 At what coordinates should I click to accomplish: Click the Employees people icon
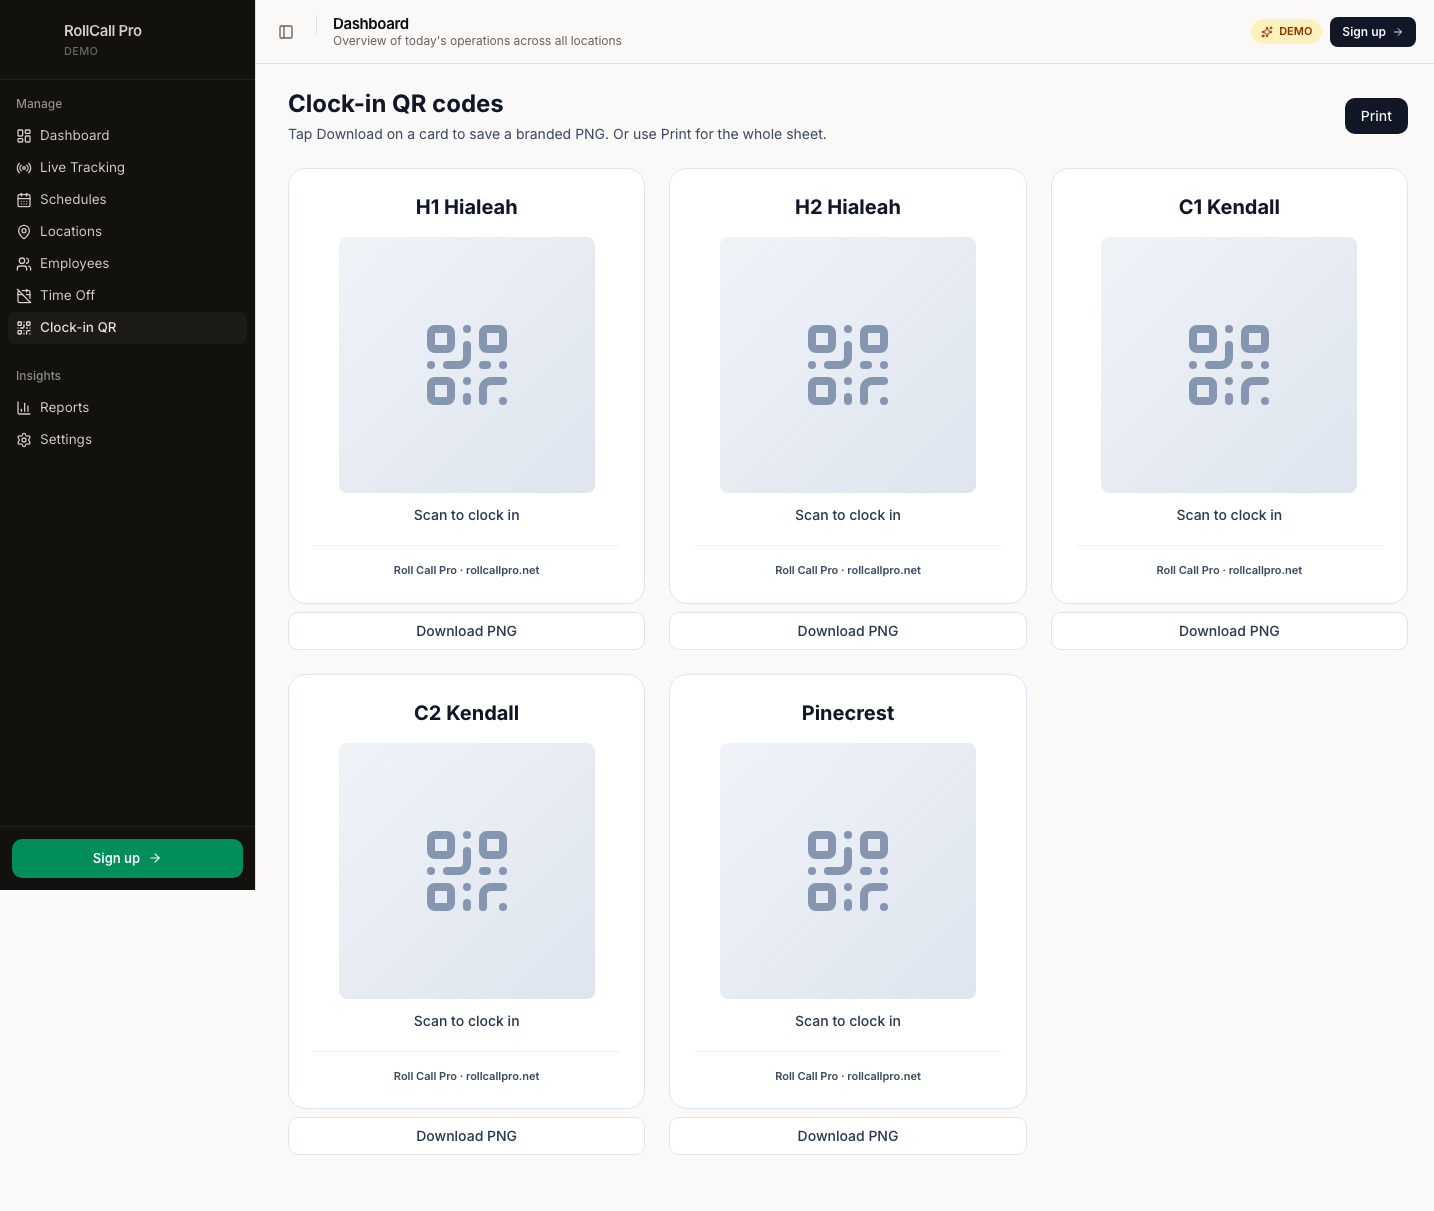pyautogui.click(x=24, y=264)
